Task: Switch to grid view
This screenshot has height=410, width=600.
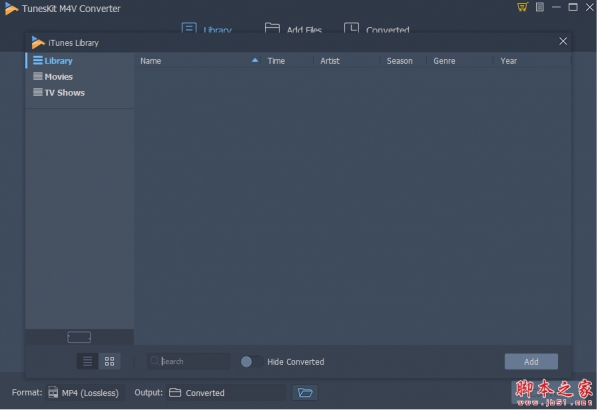Action: pos(110,361)
